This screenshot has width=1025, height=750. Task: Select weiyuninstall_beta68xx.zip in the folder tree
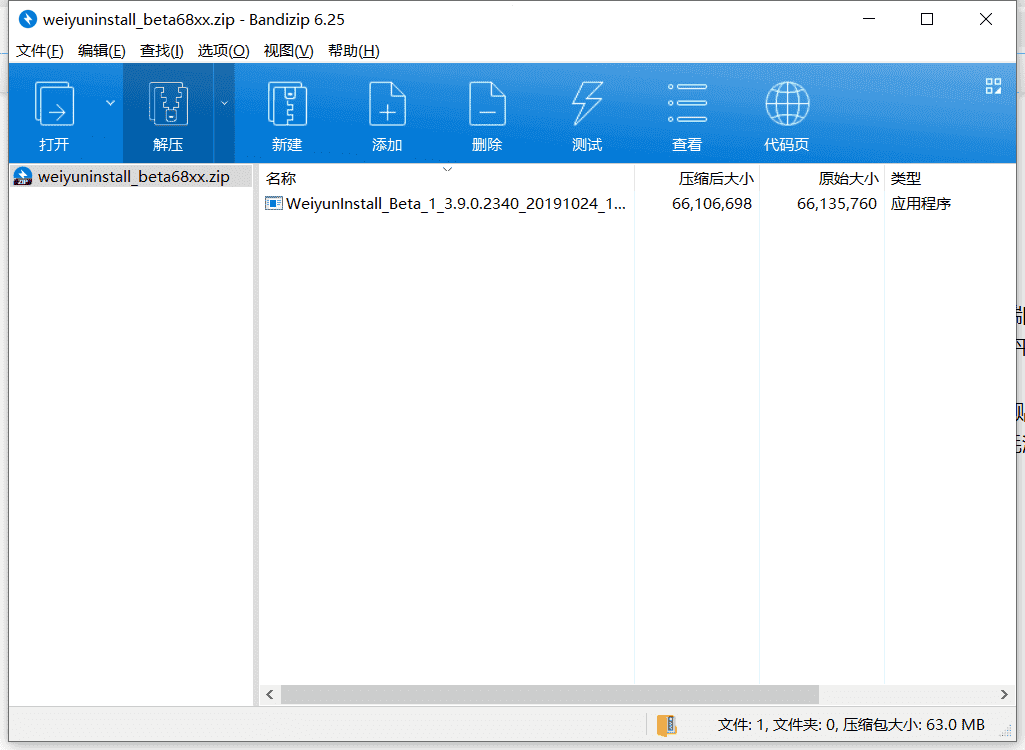134,177
